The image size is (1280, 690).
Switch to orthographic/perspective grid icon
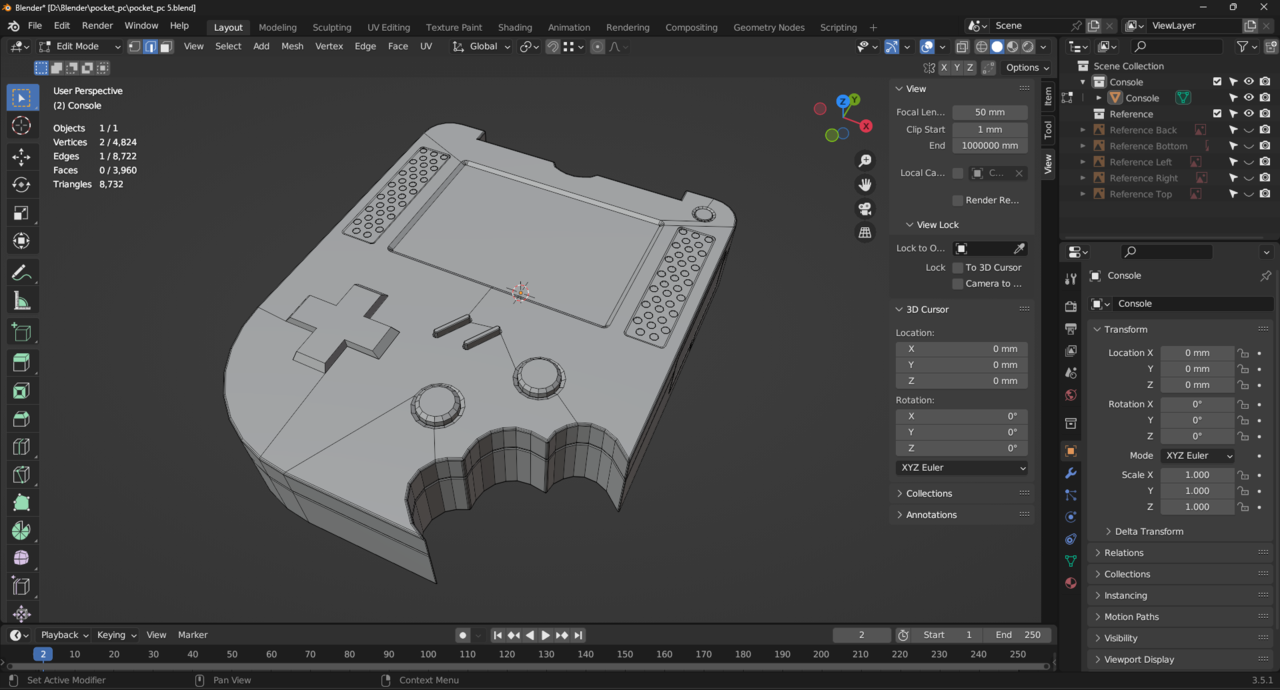(x=865, y=233)
